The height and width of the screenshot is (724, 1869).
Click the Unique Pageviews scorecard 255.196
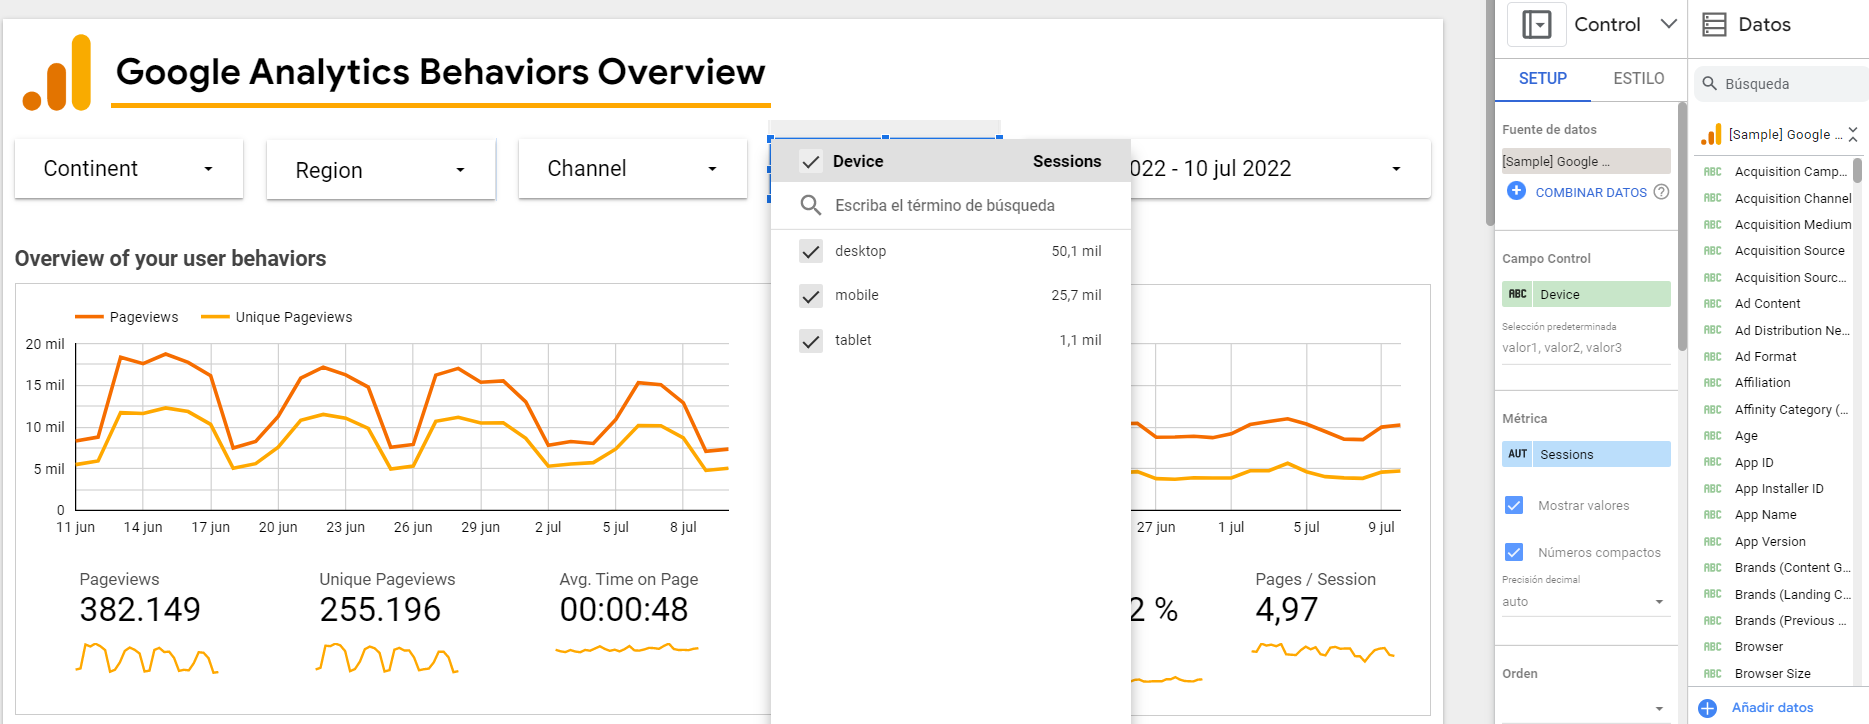click(380, 610)
